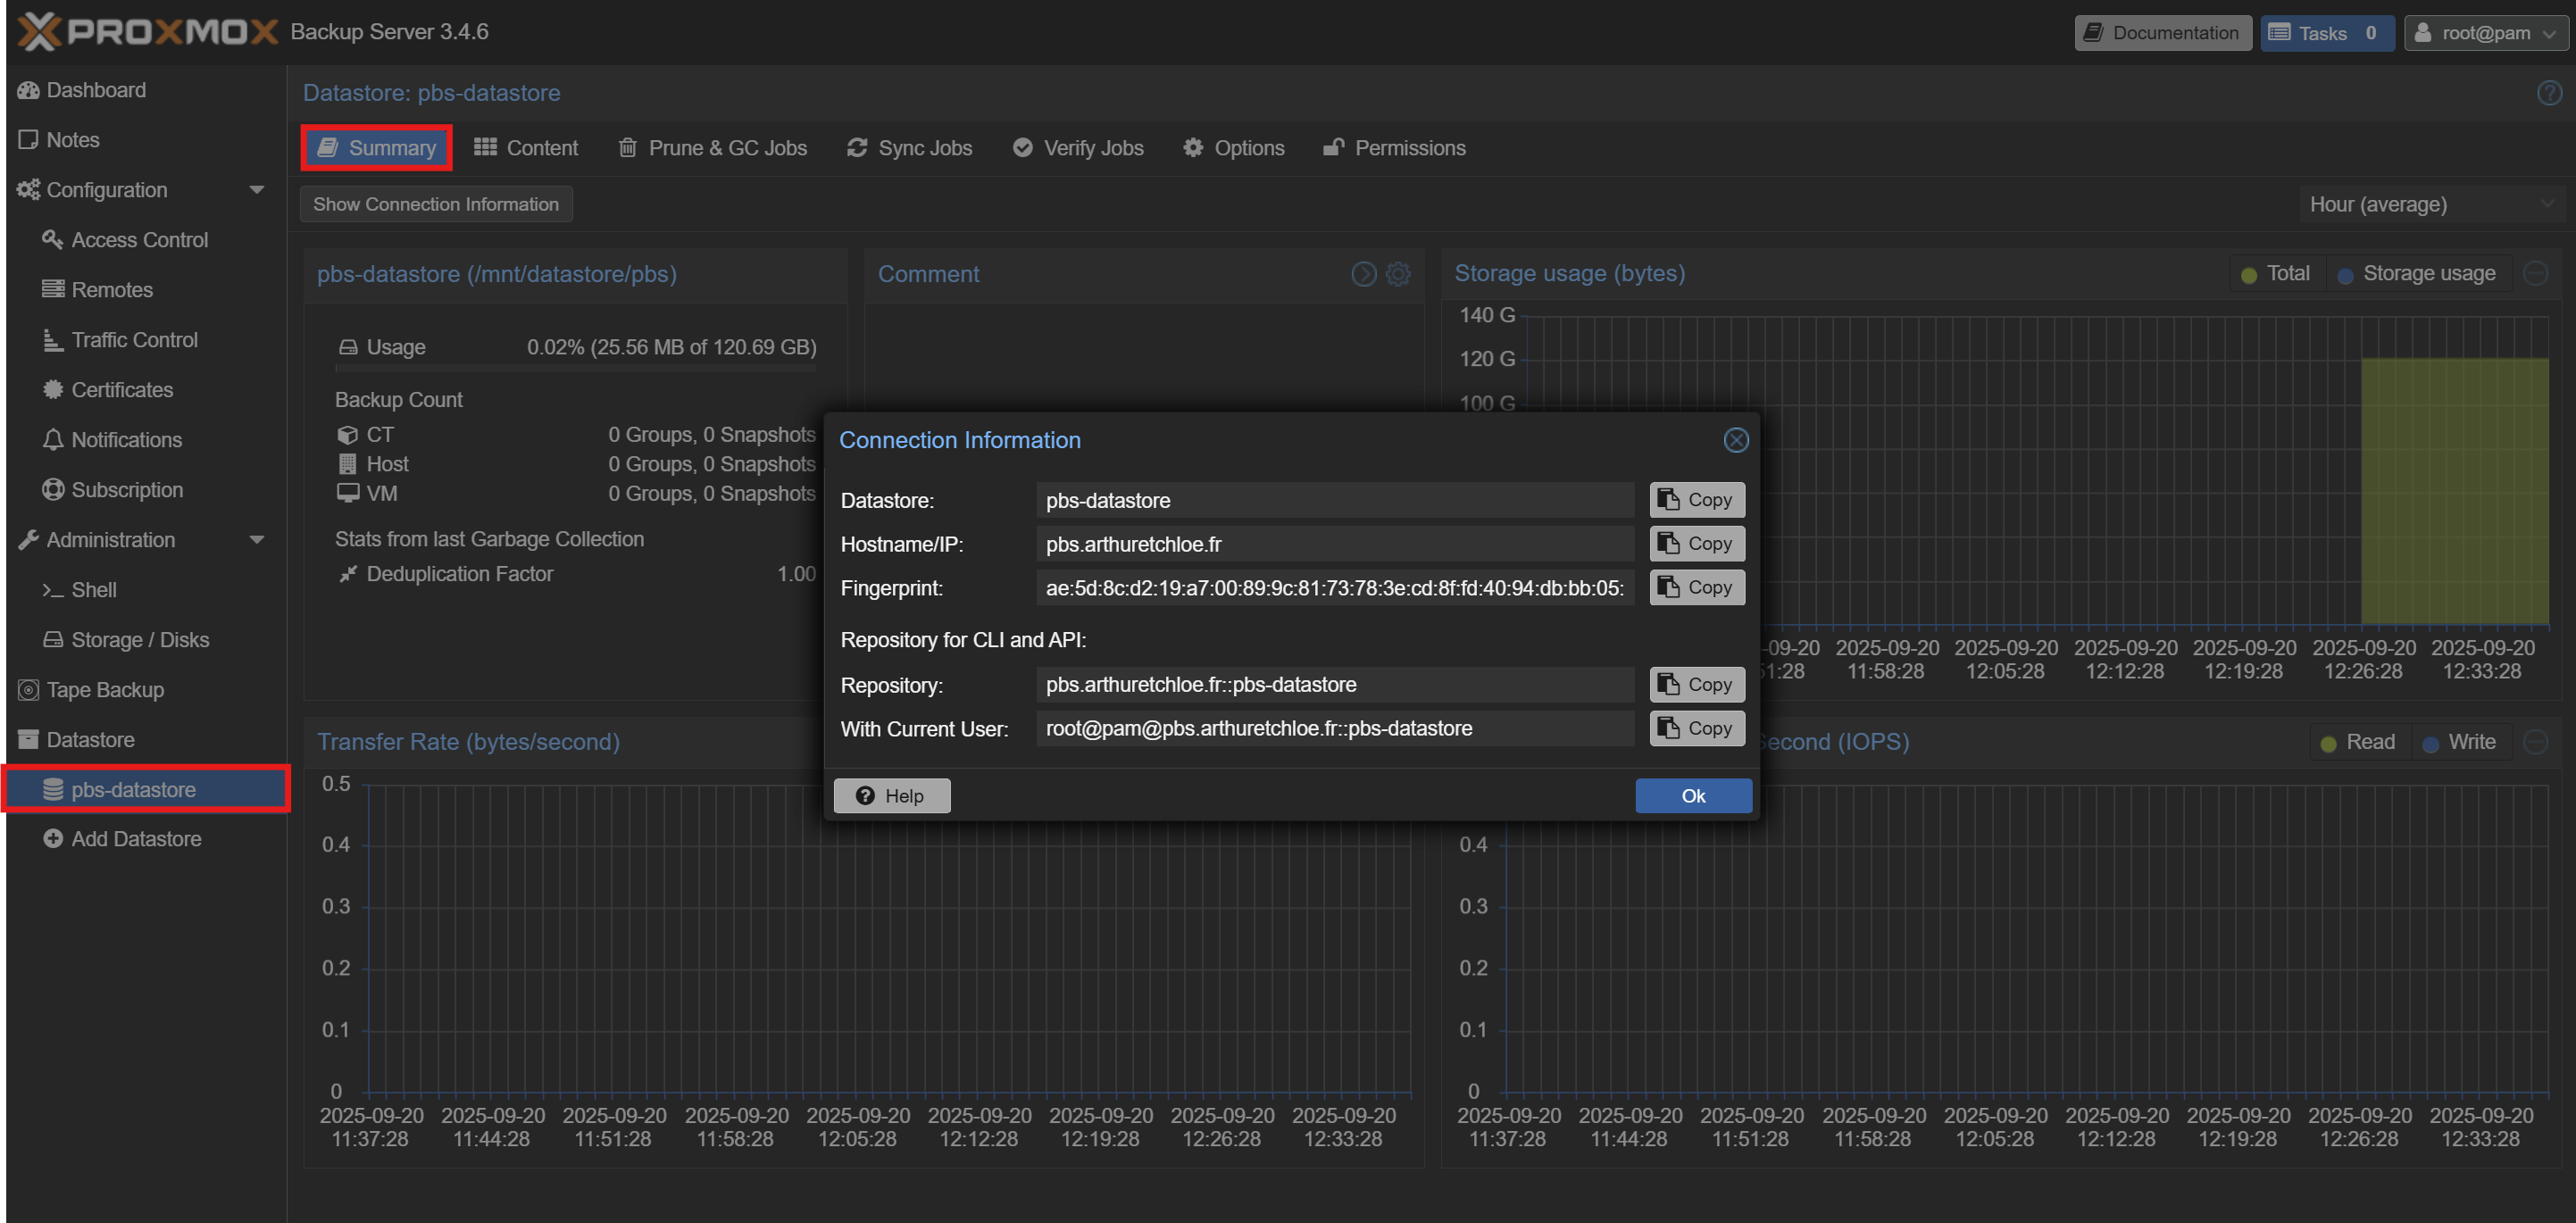Toggle Storage usage legend series
Viewport: 2576px width, 1223px height.
point(2418,273)
